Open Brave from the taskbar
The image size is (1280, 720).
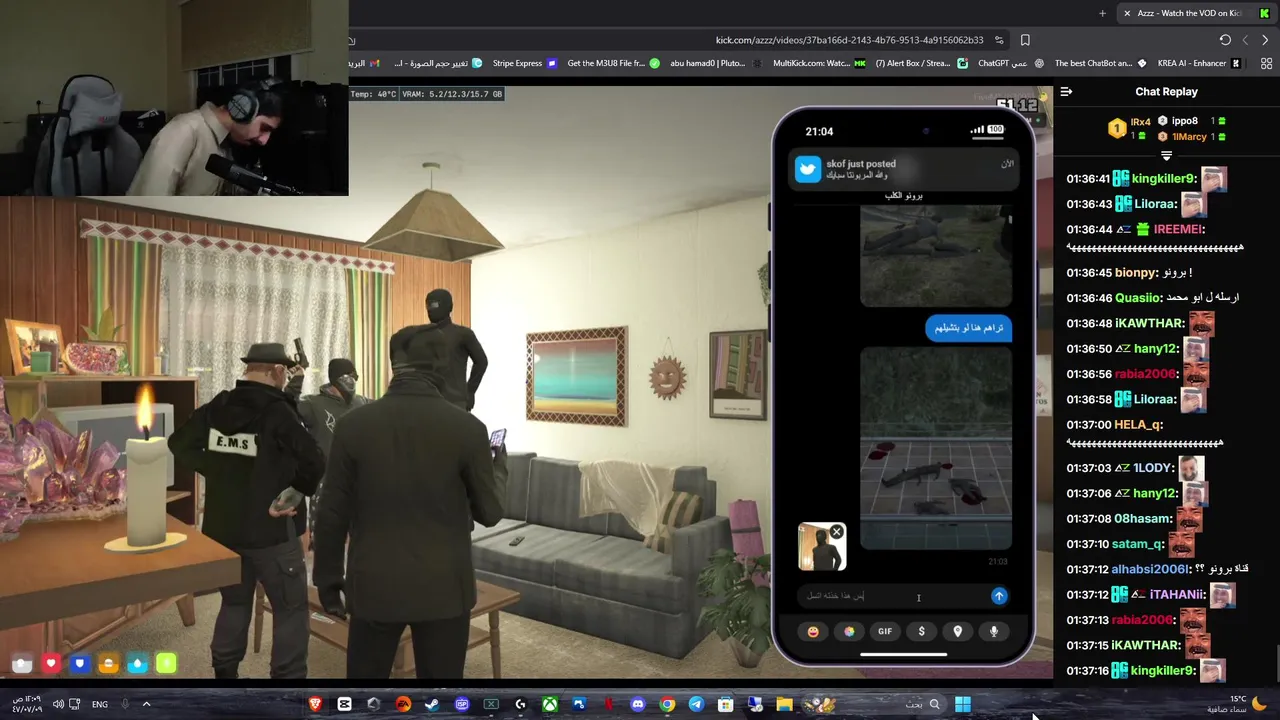pyautogui.click(x=316, y=704)
